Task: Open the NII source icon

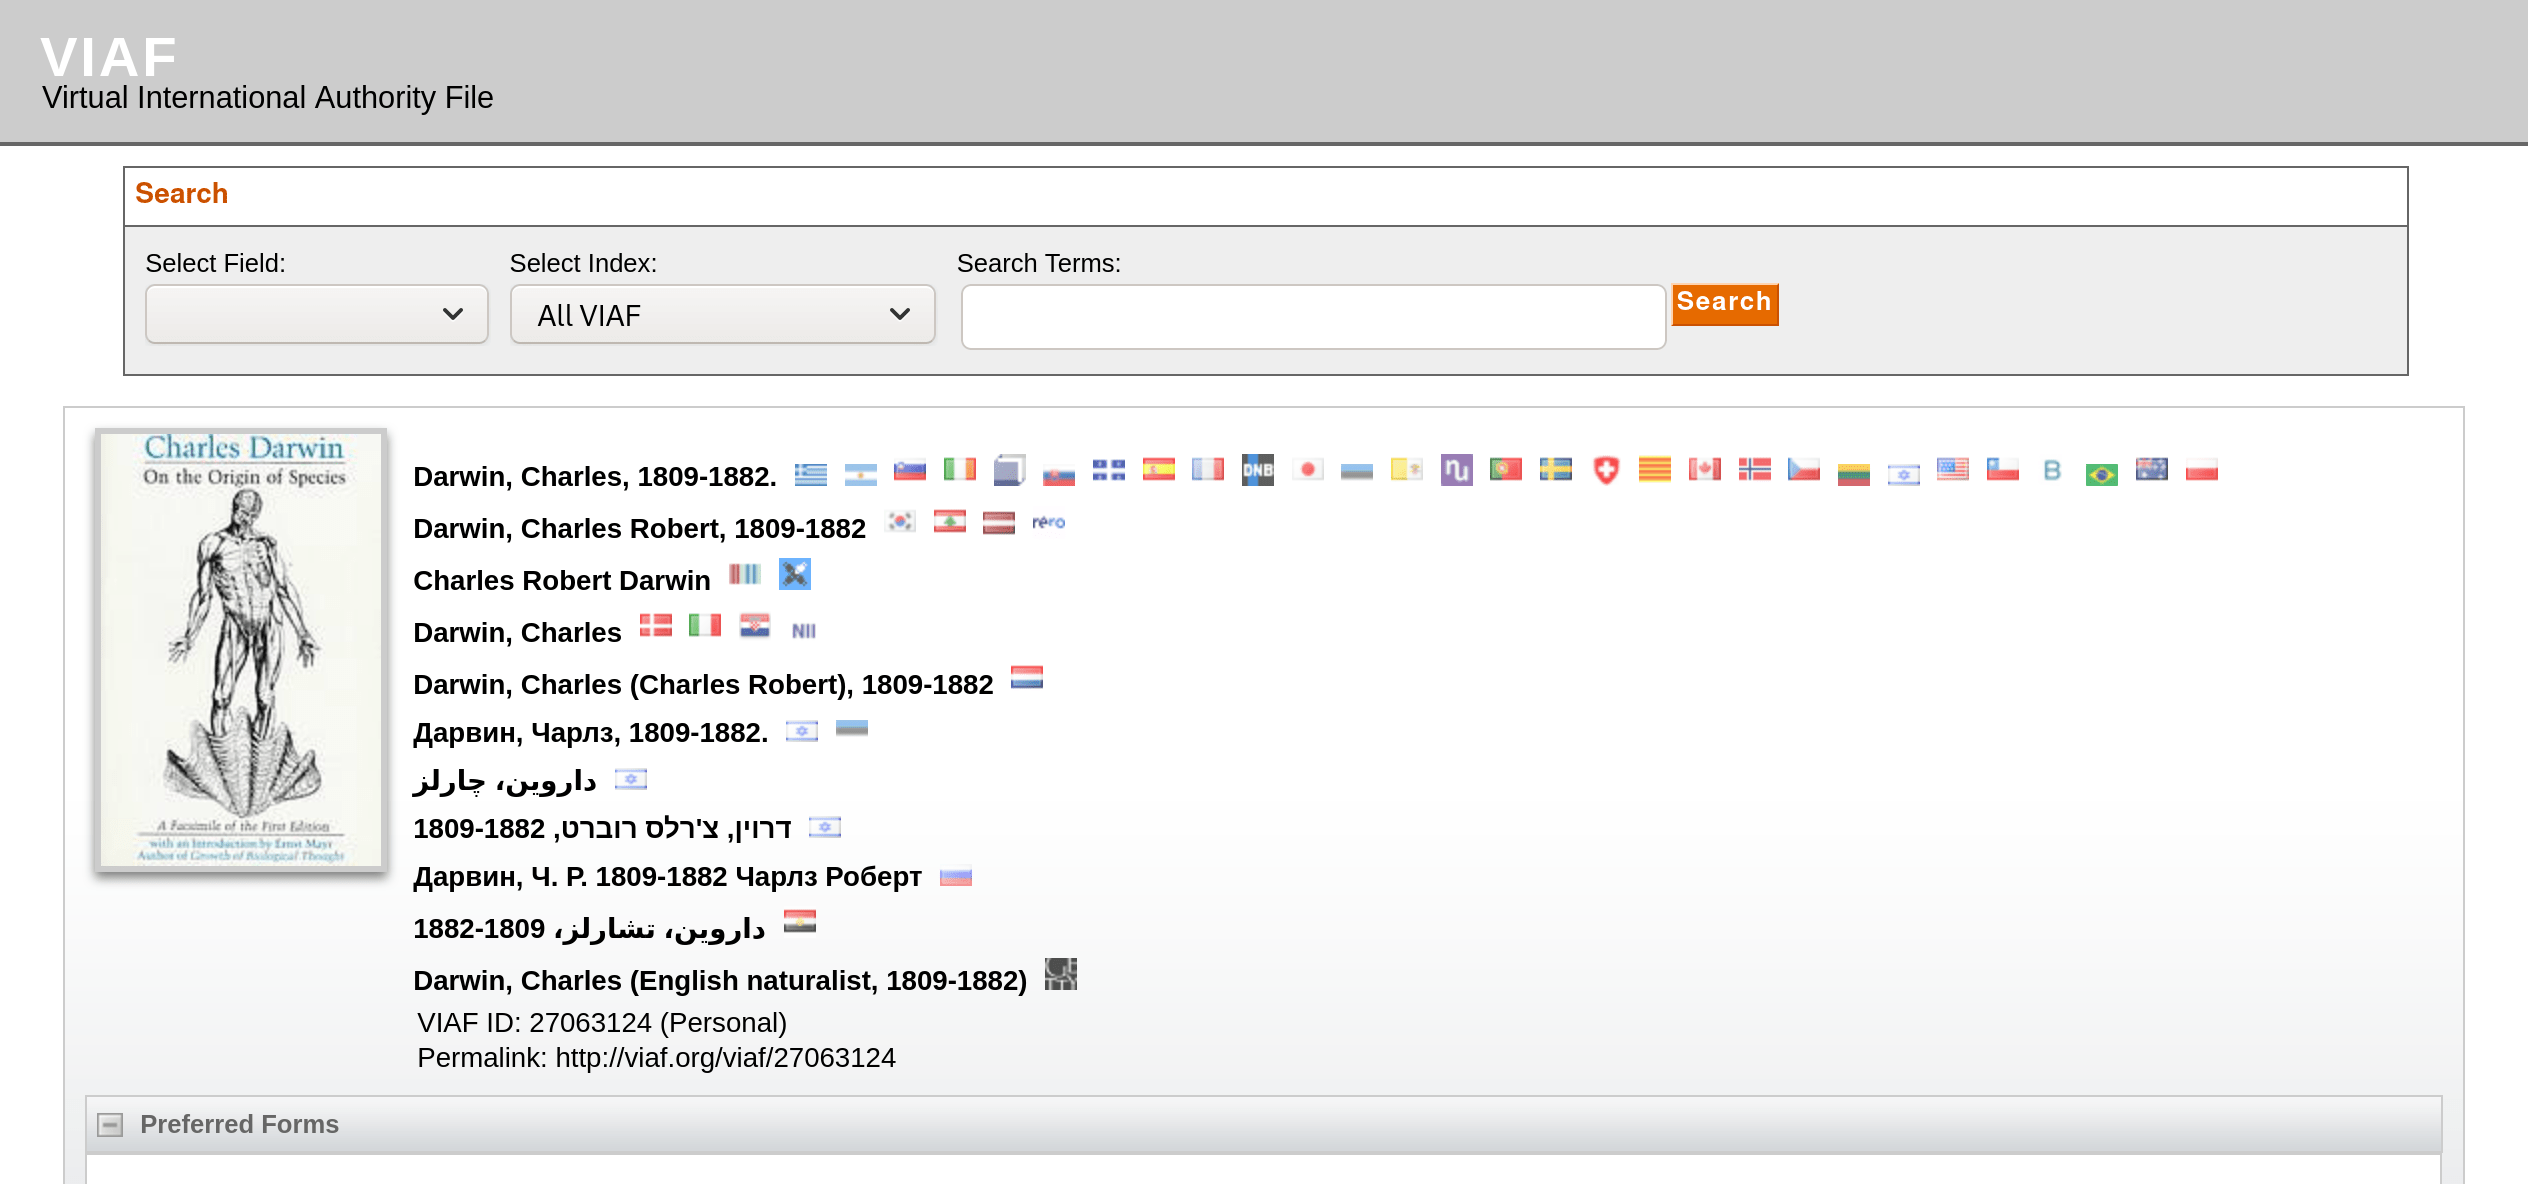Action: coord(804,630)
